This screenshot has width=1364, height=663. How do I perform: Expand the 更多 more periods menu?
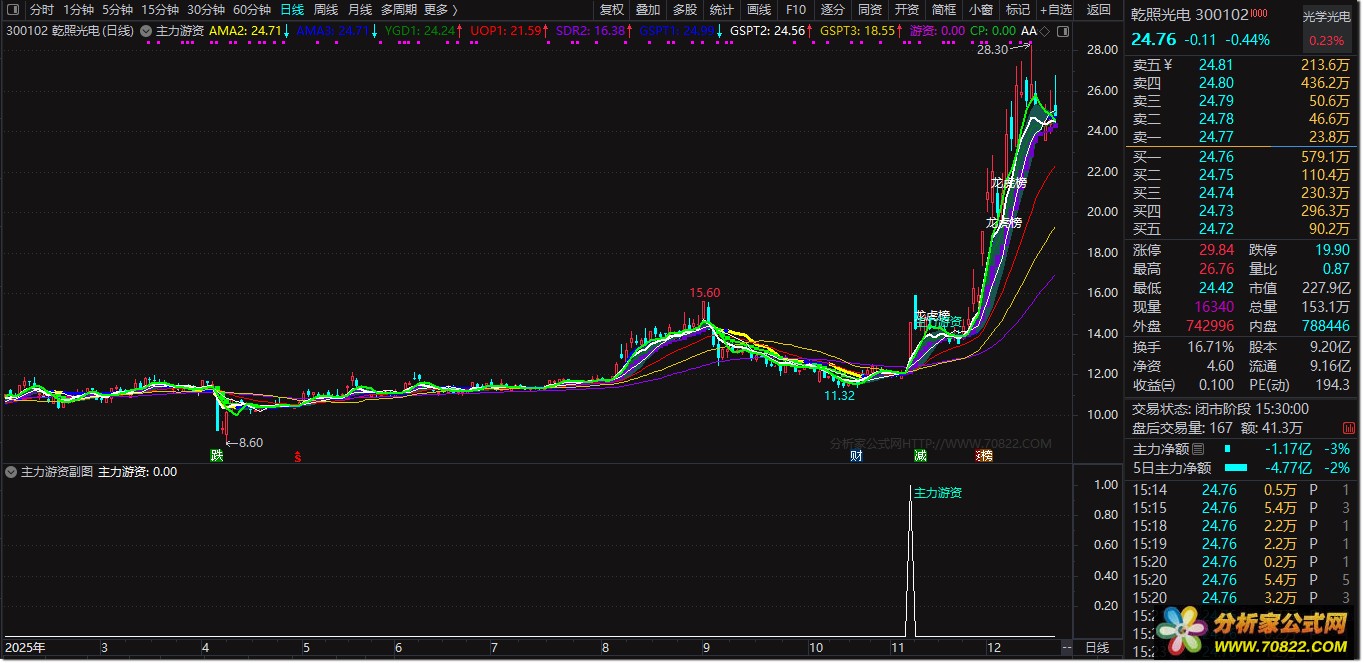point(441,10)
